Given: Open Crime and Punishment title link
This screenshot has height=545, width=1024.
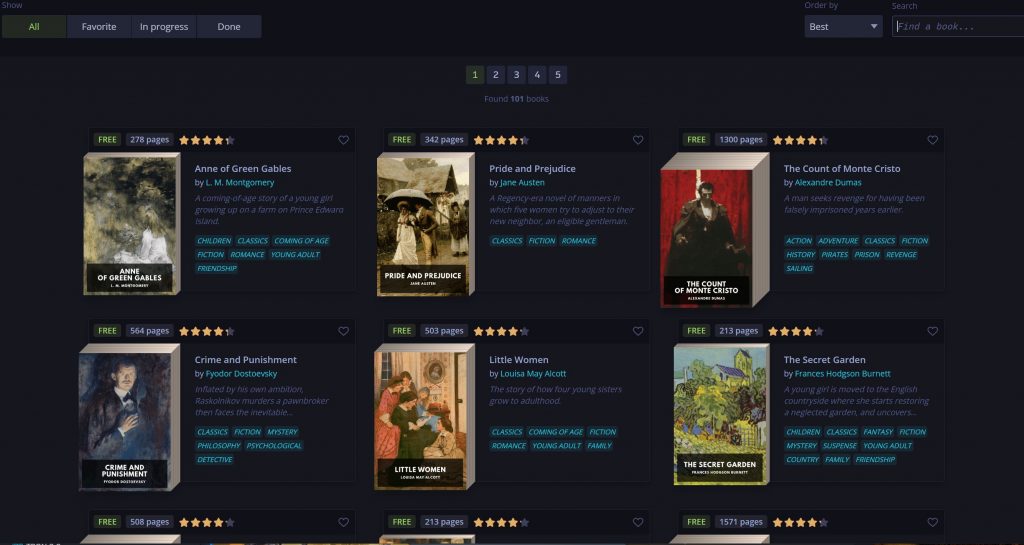Looking at the screenshot, I should point(246,360).
